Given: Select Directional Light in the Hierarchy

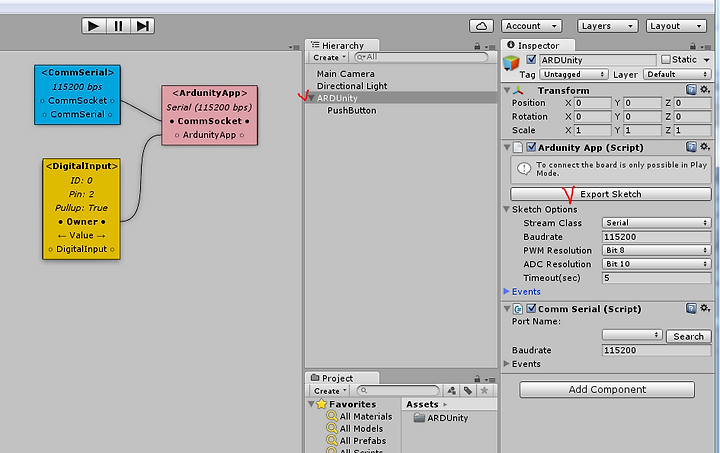Looking at the screenshot, I should coord(352,86).
